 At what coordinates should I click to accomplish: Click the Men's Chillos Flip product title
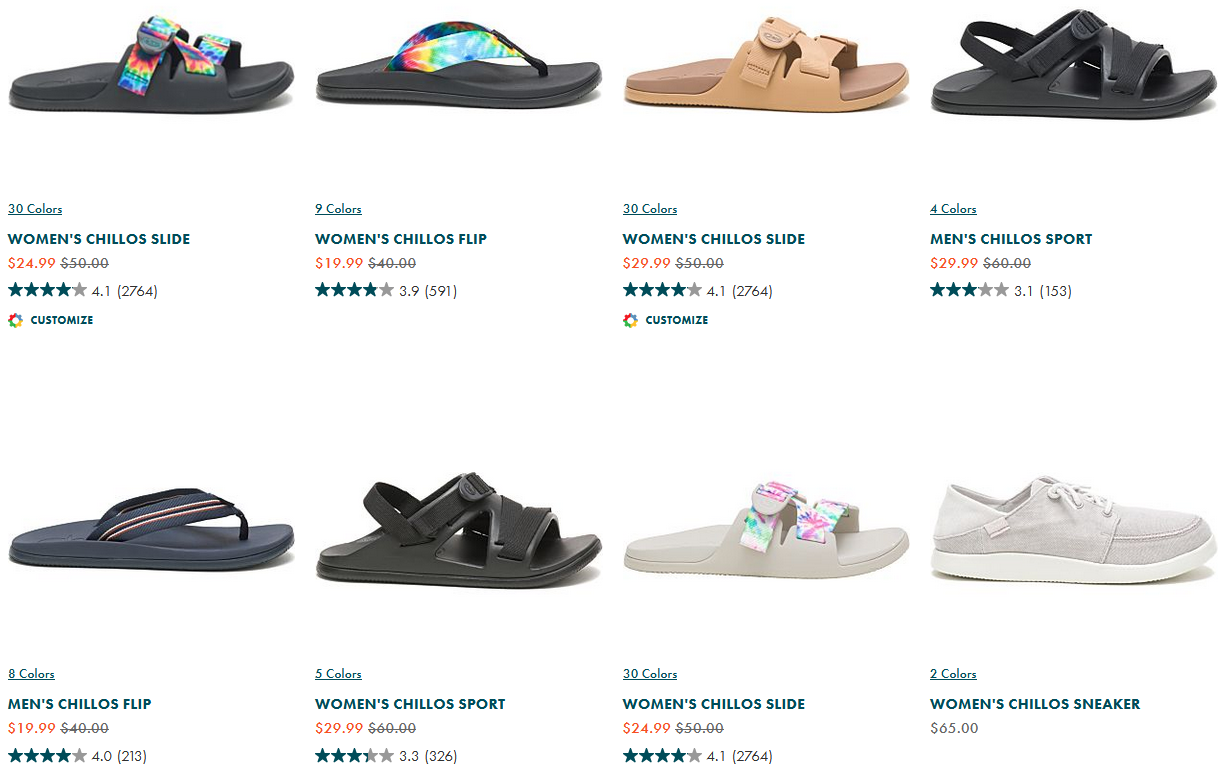click(x=79, y=703)
